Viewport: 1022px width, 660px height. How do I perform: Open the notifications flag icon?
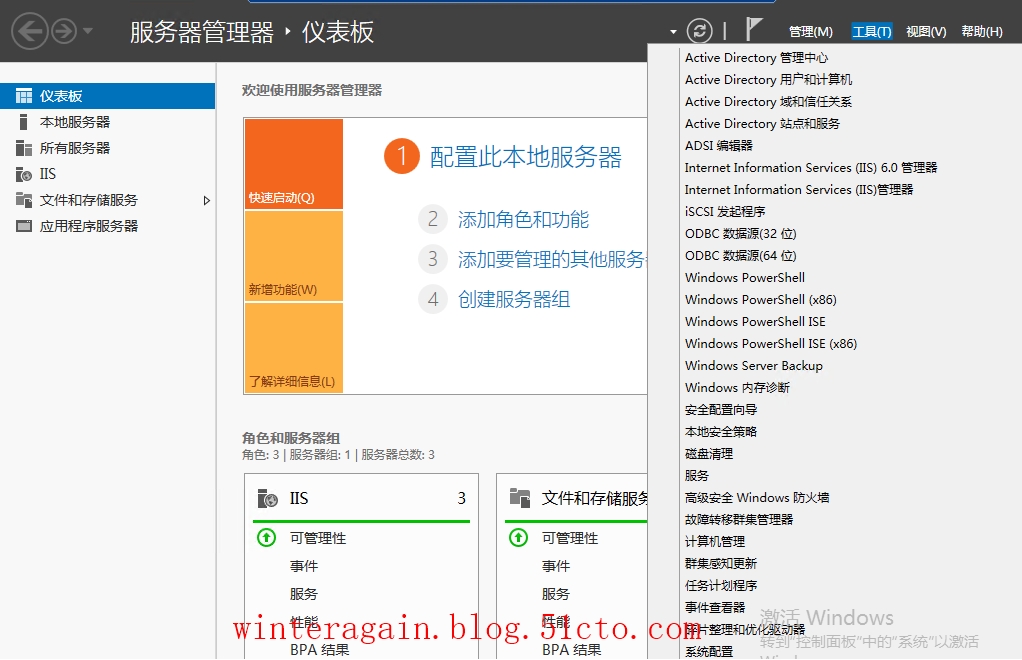pos(753,29)
